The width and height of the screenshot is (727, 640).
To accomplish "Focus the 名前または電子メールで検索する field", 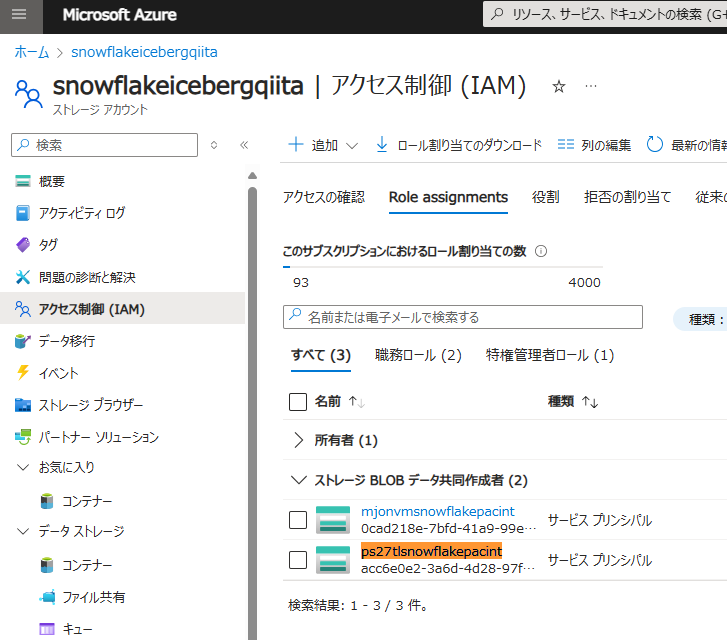I will tap(463, 317).
